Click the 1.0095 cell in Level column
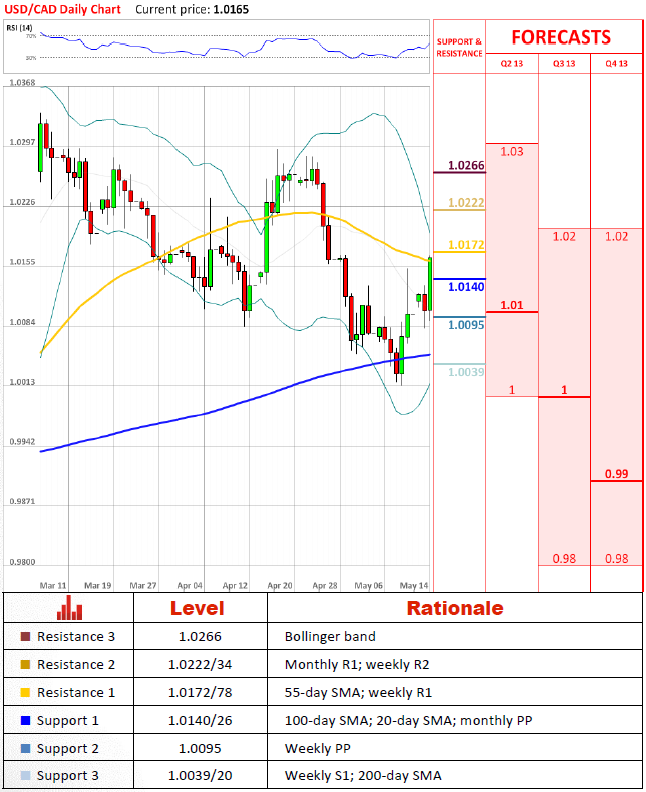Screen dimensions: 646x792 [x=200, y=748]
